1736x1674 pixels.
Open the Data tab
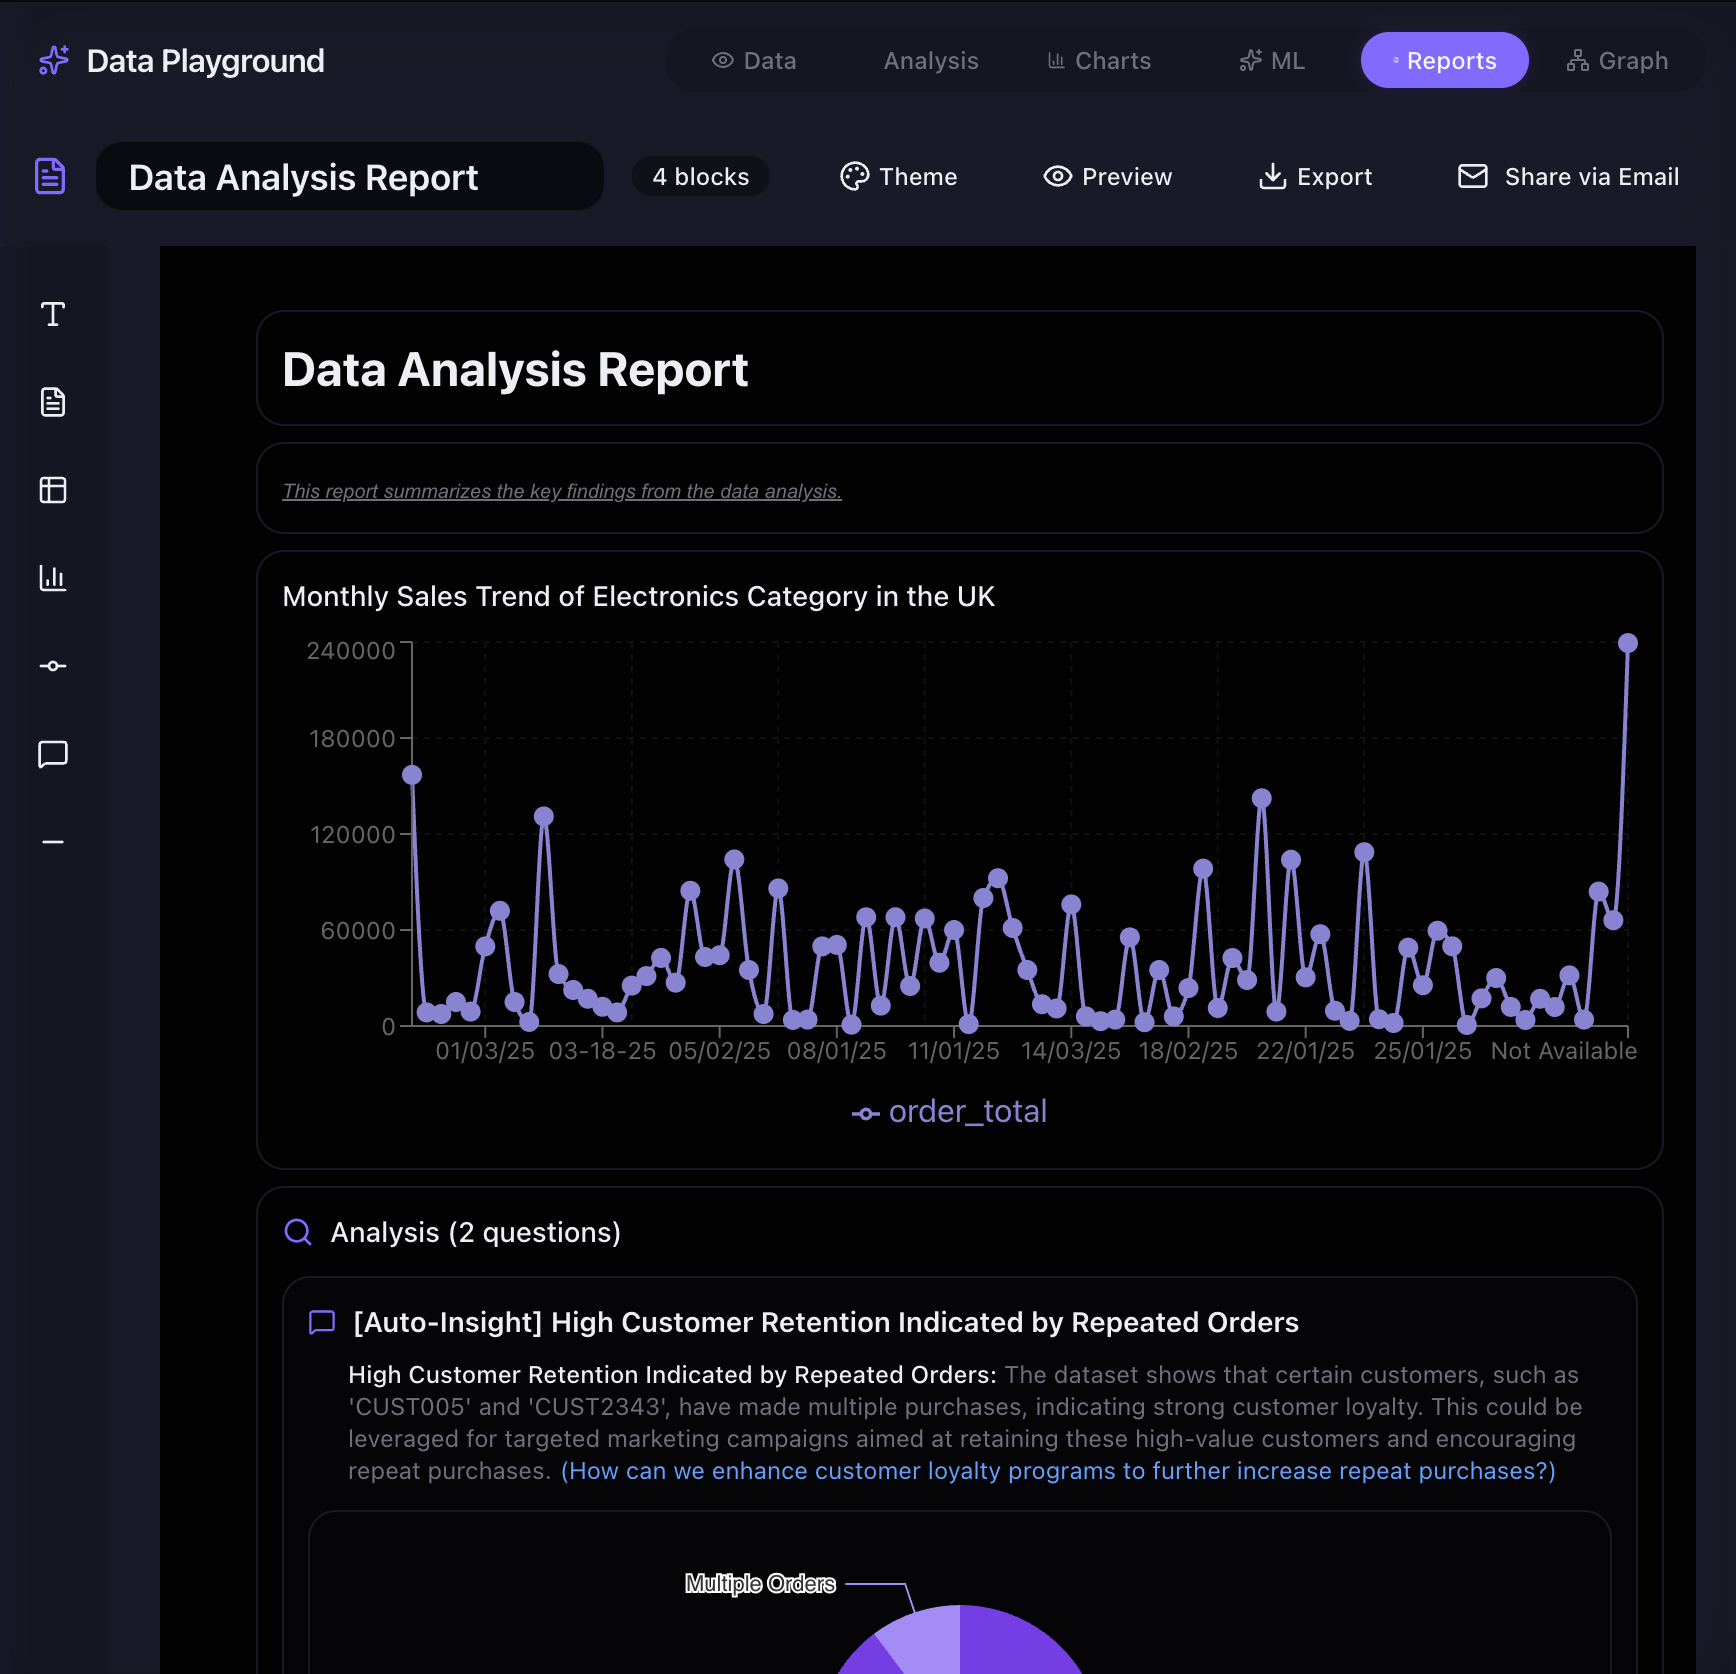pyautogui.click(x=754, y=61)
